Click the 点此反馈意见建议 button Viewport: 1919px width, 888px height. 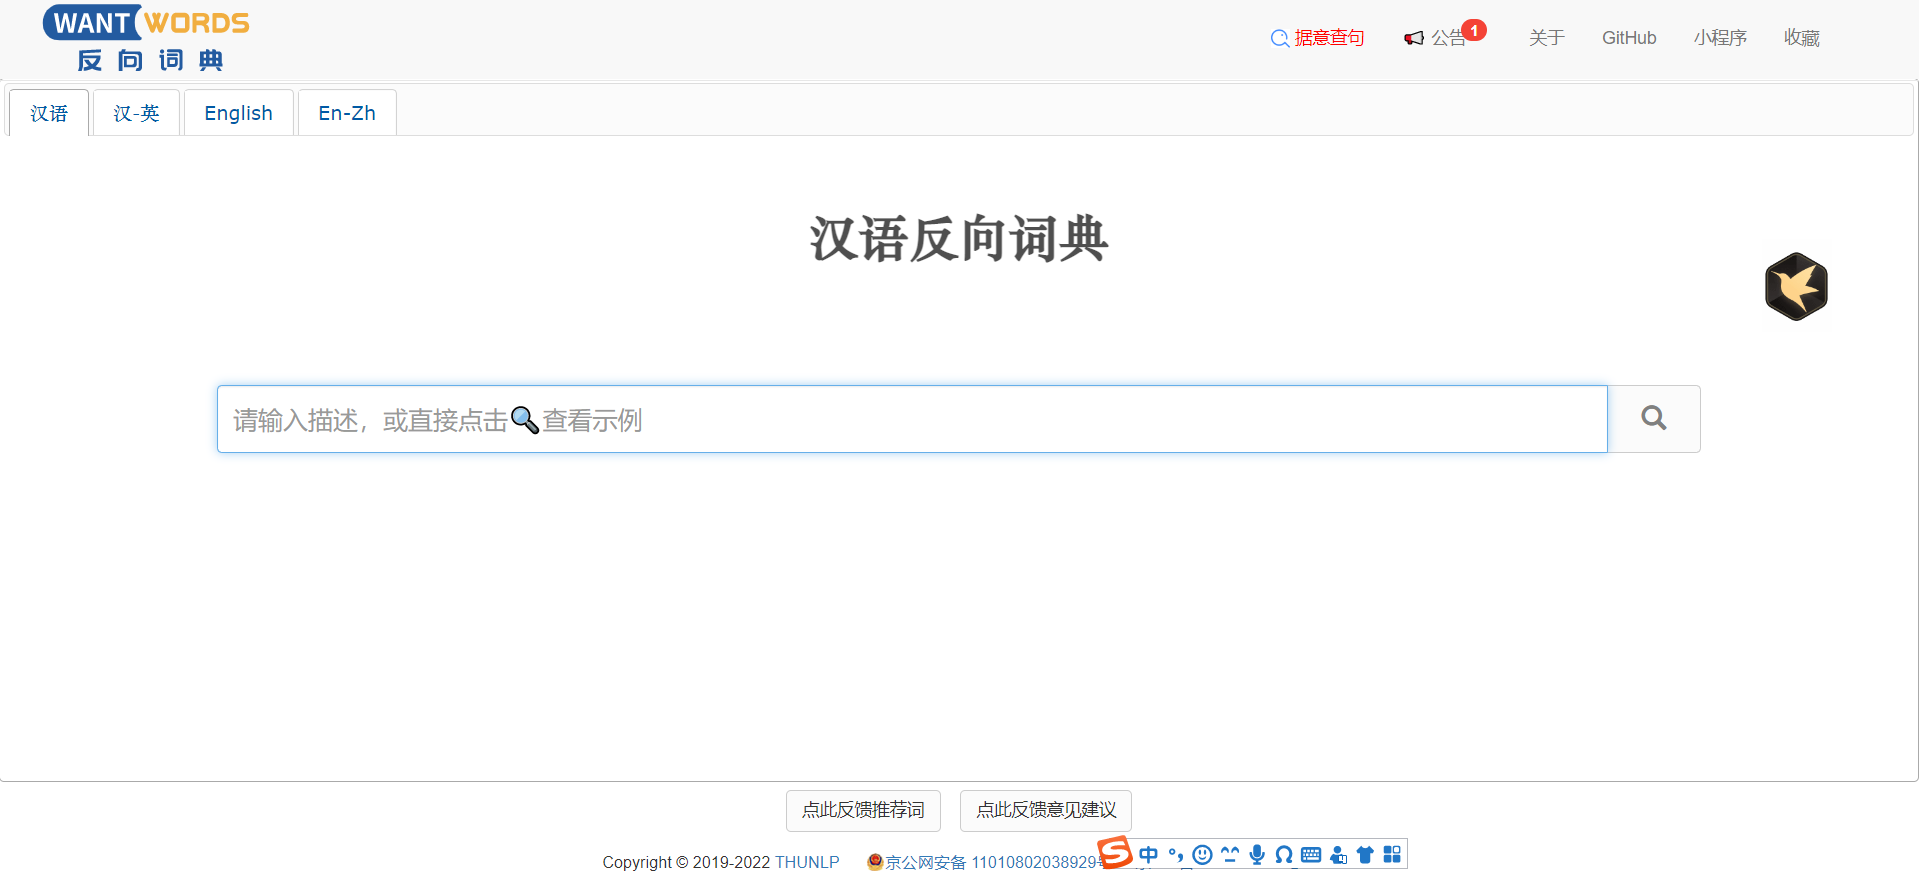click(x=1045, y=810)
